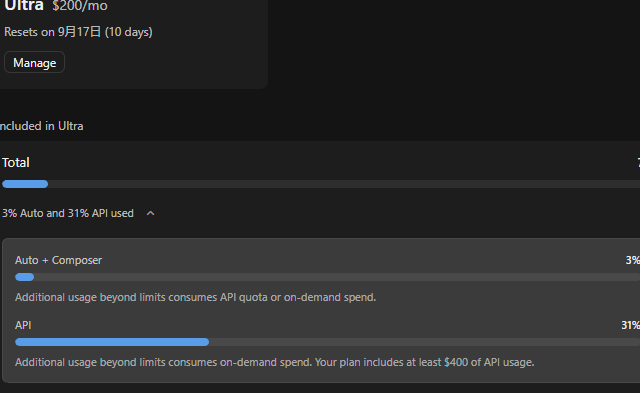Click the Manage button
The height and width of the screenshot is (393, 640).
(34, 62)
